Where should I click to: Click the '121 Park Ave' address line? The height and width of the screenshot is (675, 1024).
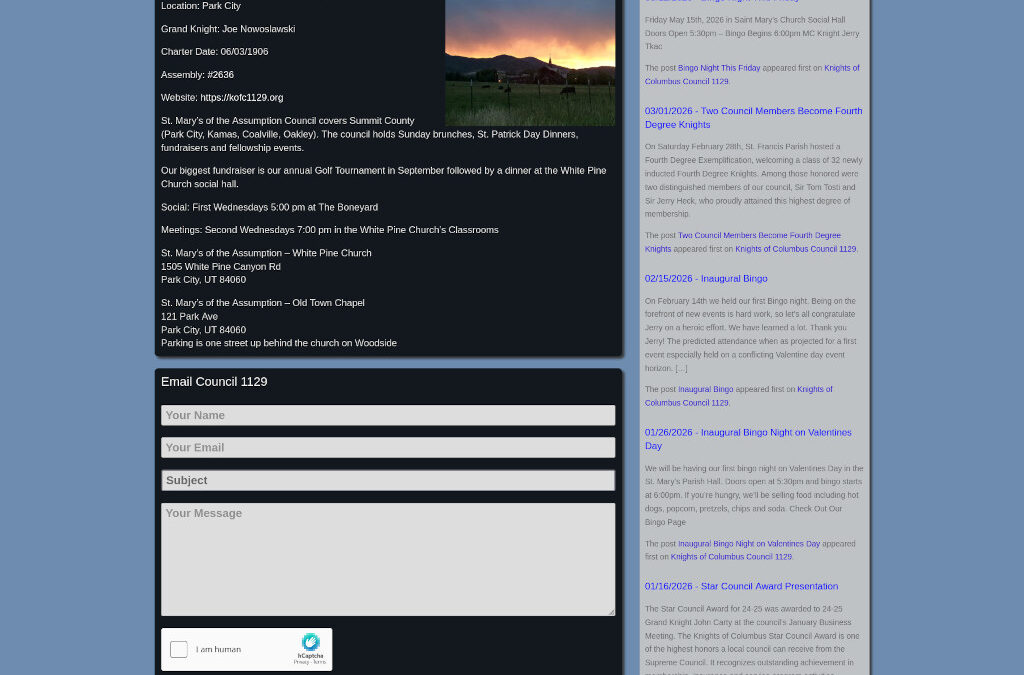coord(189,317)
